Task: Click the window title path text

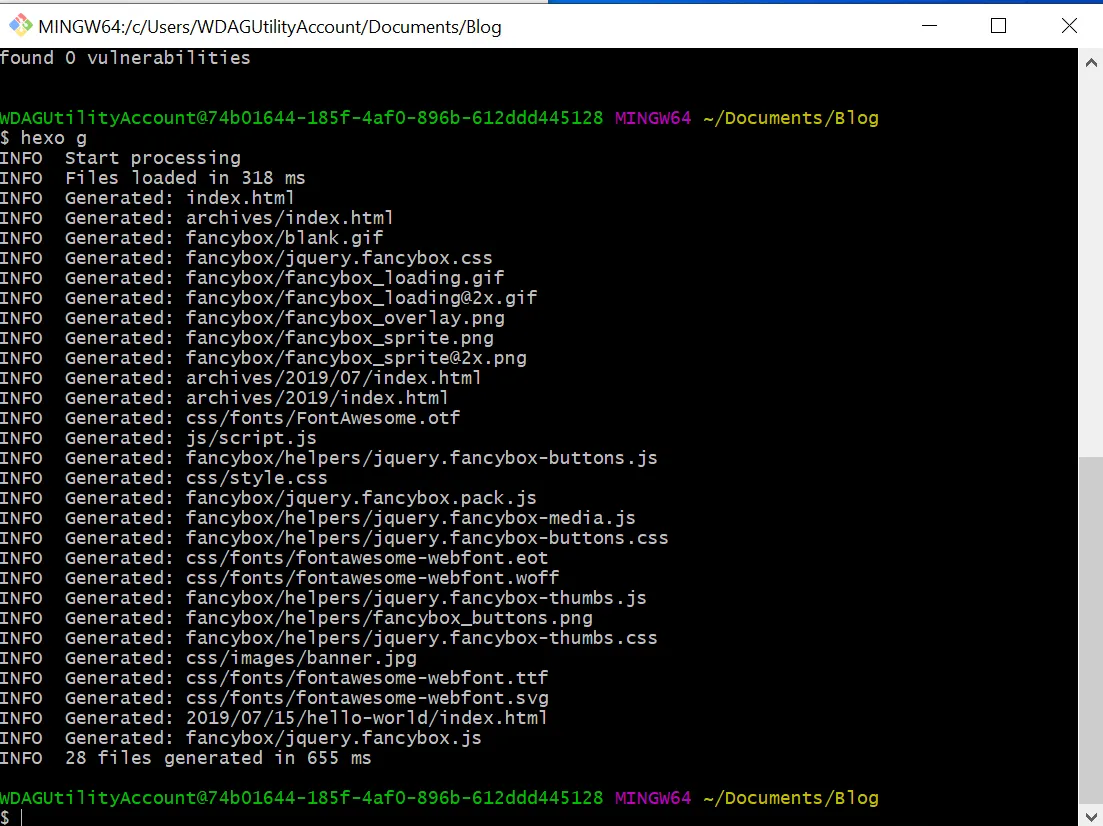Action: [x=270, y=27]
